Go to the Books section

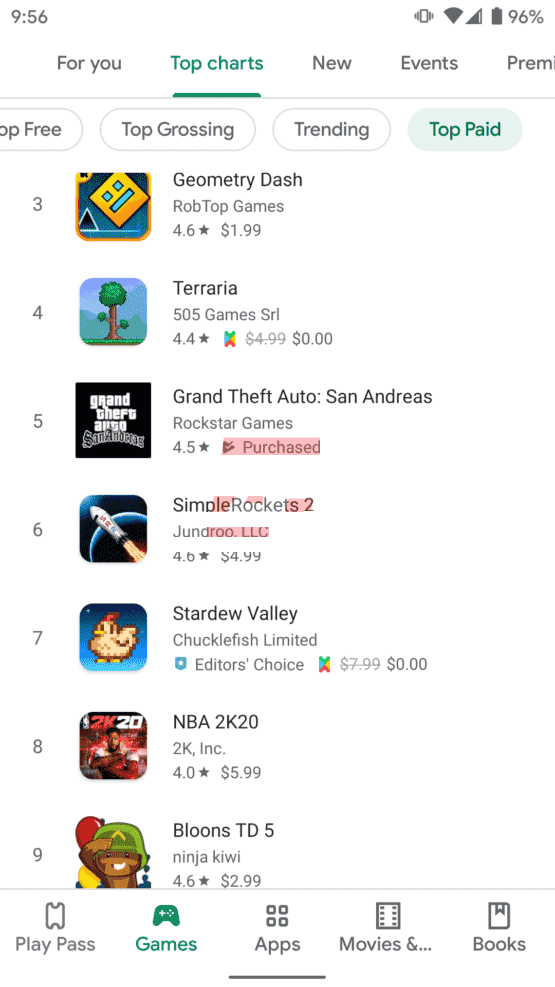499,928
